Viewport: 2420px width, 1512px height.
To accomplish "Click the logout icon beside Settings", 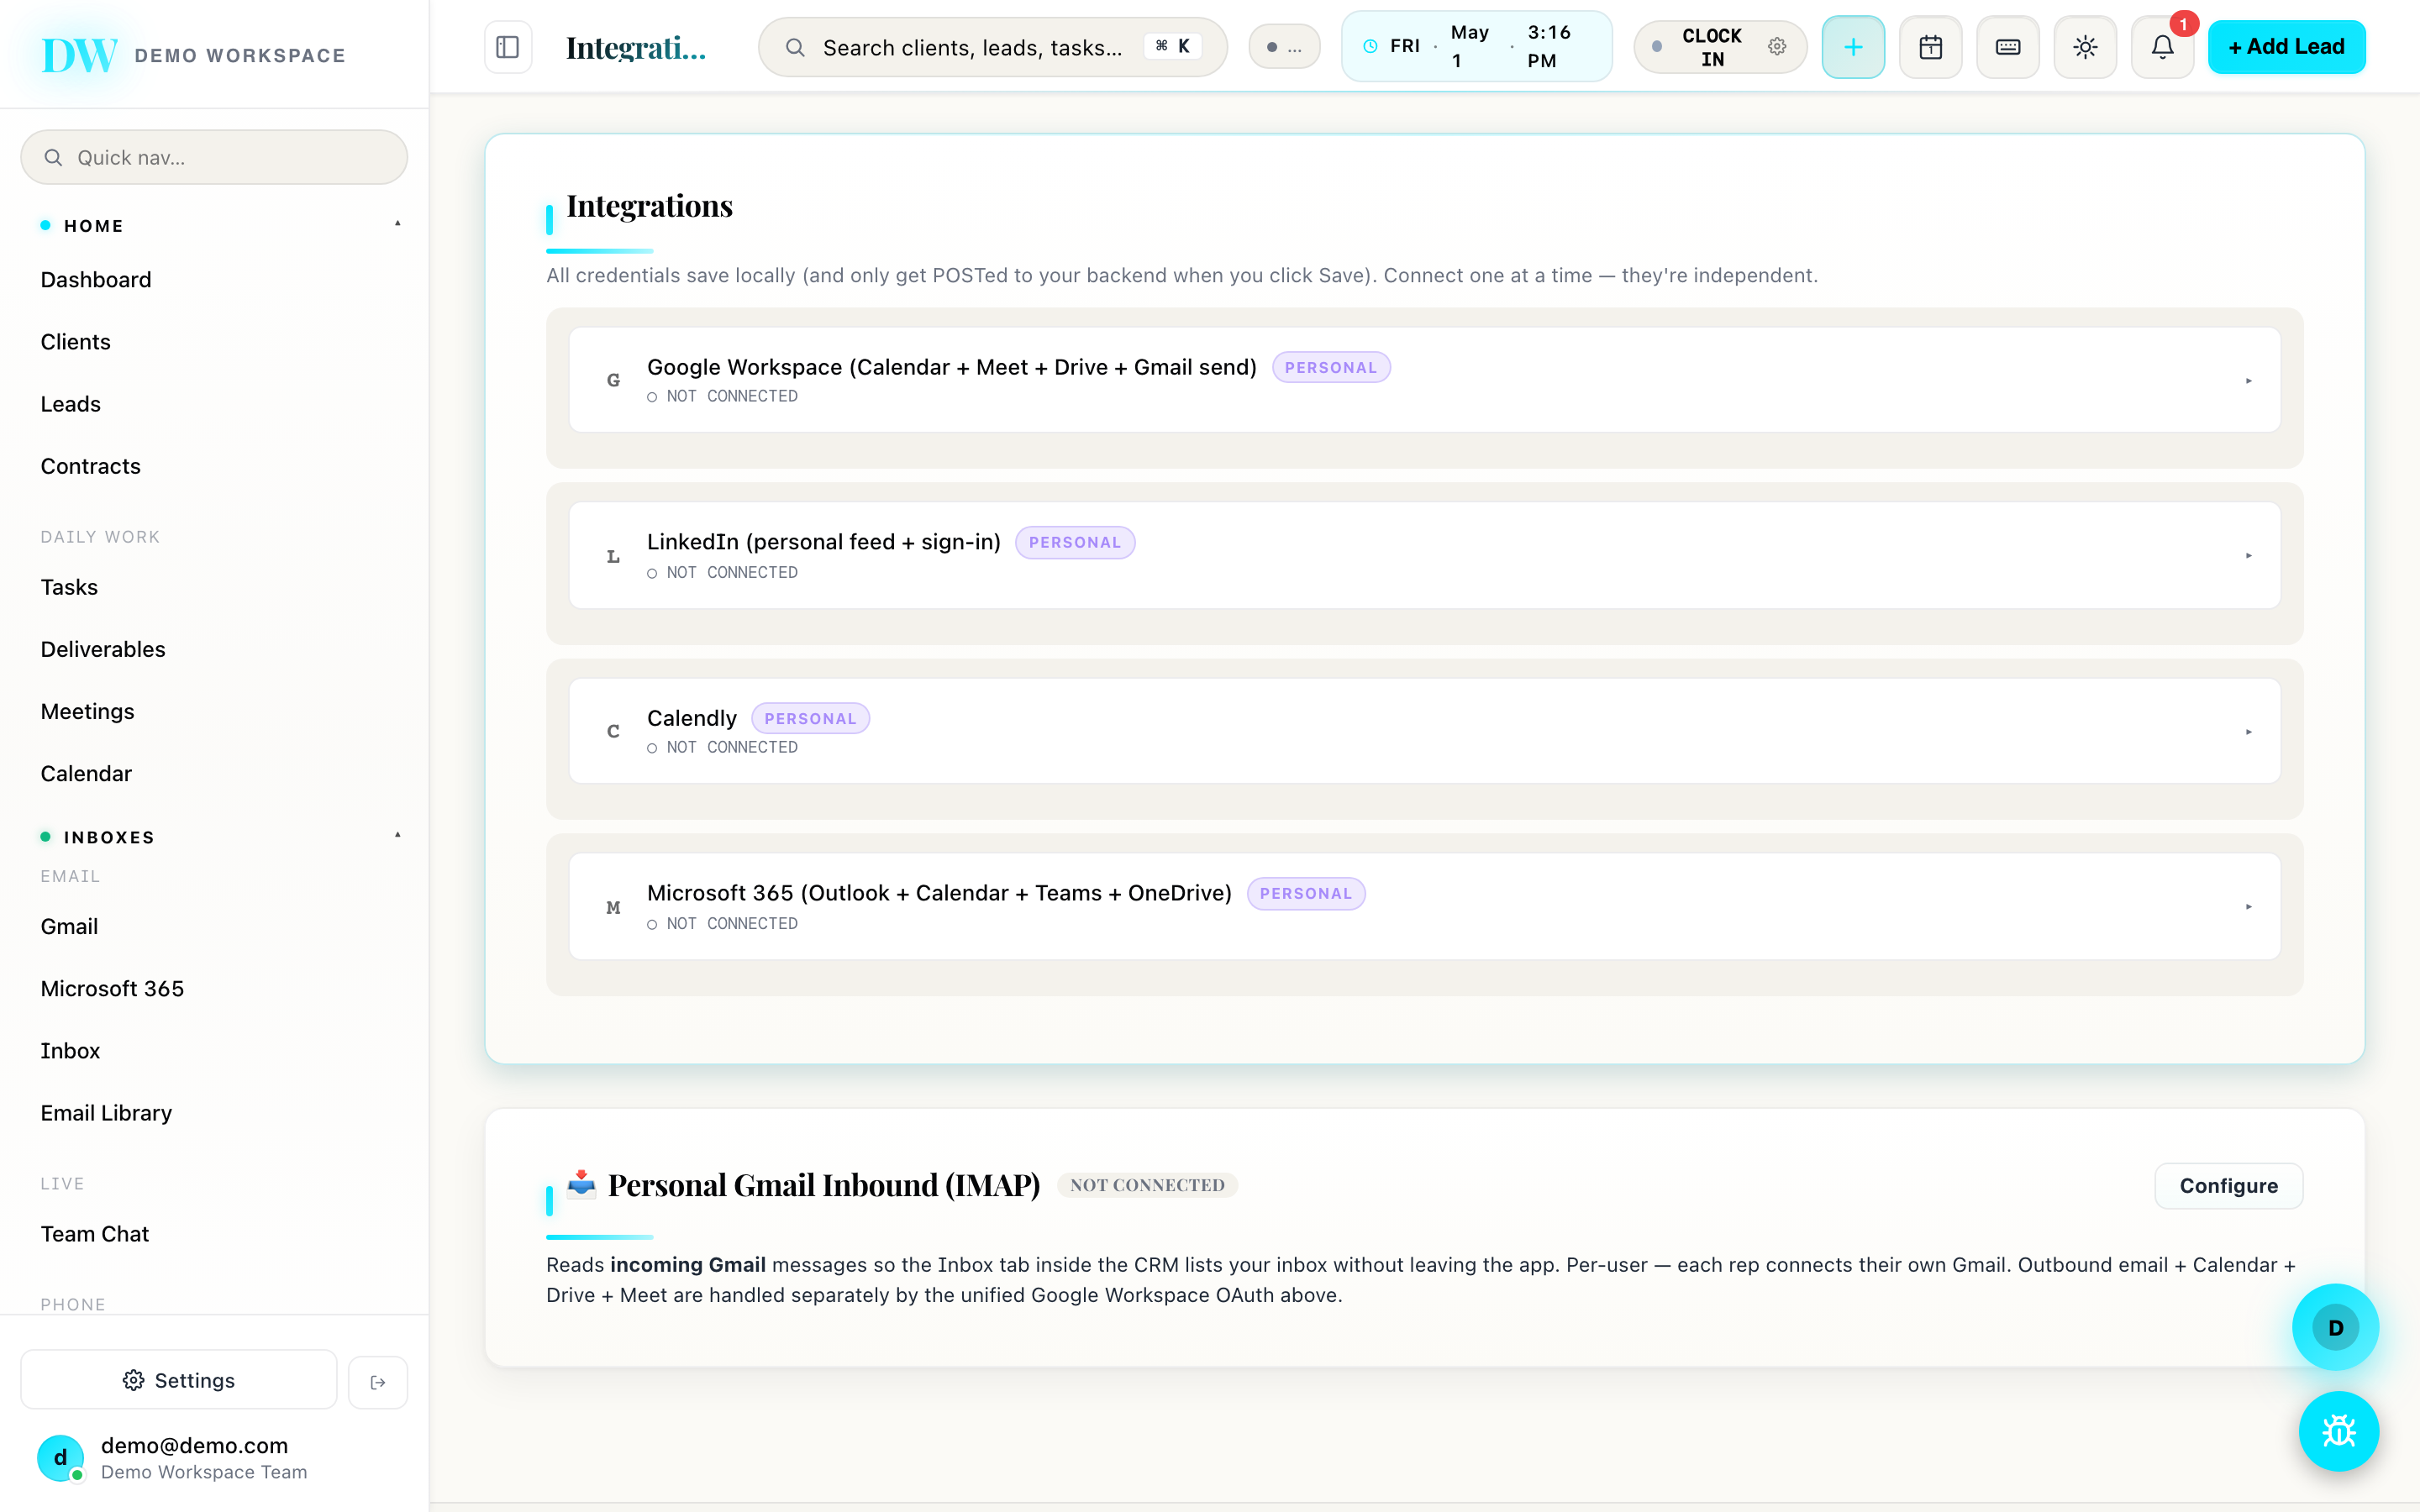I will pyautogui.click(x=378, y=1382).
